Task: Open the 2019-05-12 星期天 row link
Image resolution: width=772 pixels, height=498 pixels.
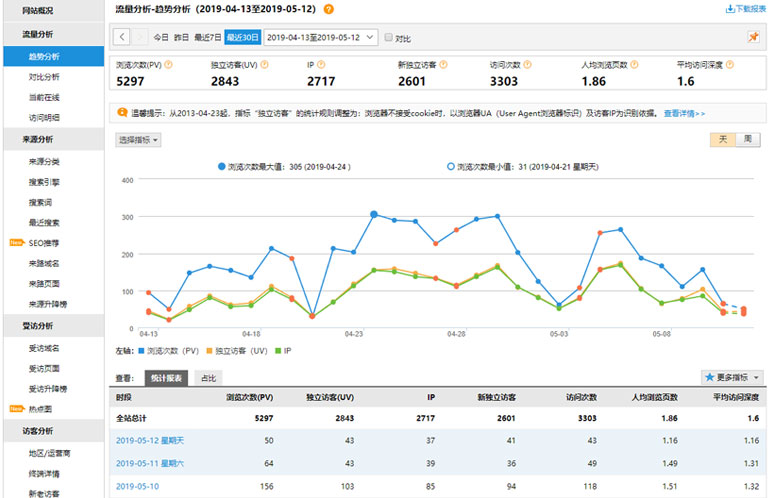Action: [x=150, y=440]
